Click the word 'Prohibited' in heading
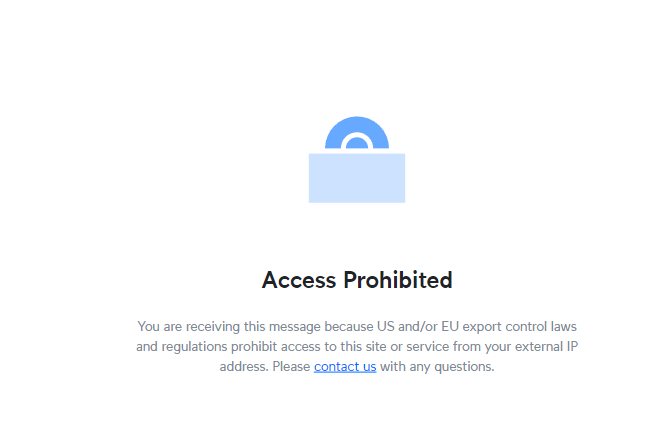This screenshot has width=657, height=438. pyautogui.click(x=398, y=280)
